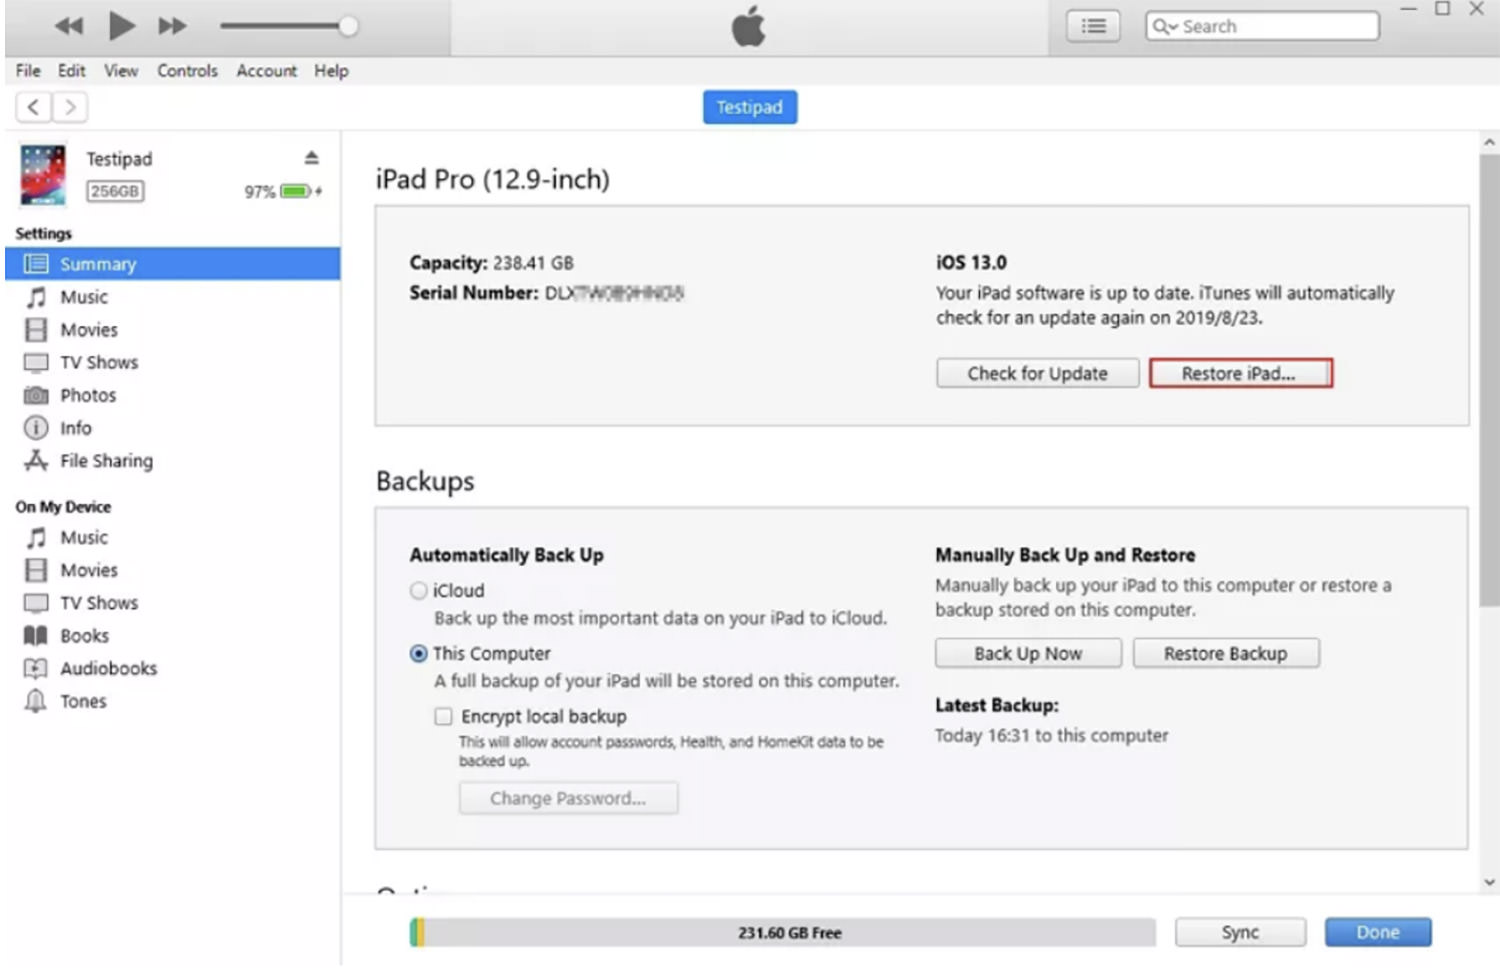Click the Serial Number label
The height and width of the screenshot is (968, 1500).
tap(474, 293)
